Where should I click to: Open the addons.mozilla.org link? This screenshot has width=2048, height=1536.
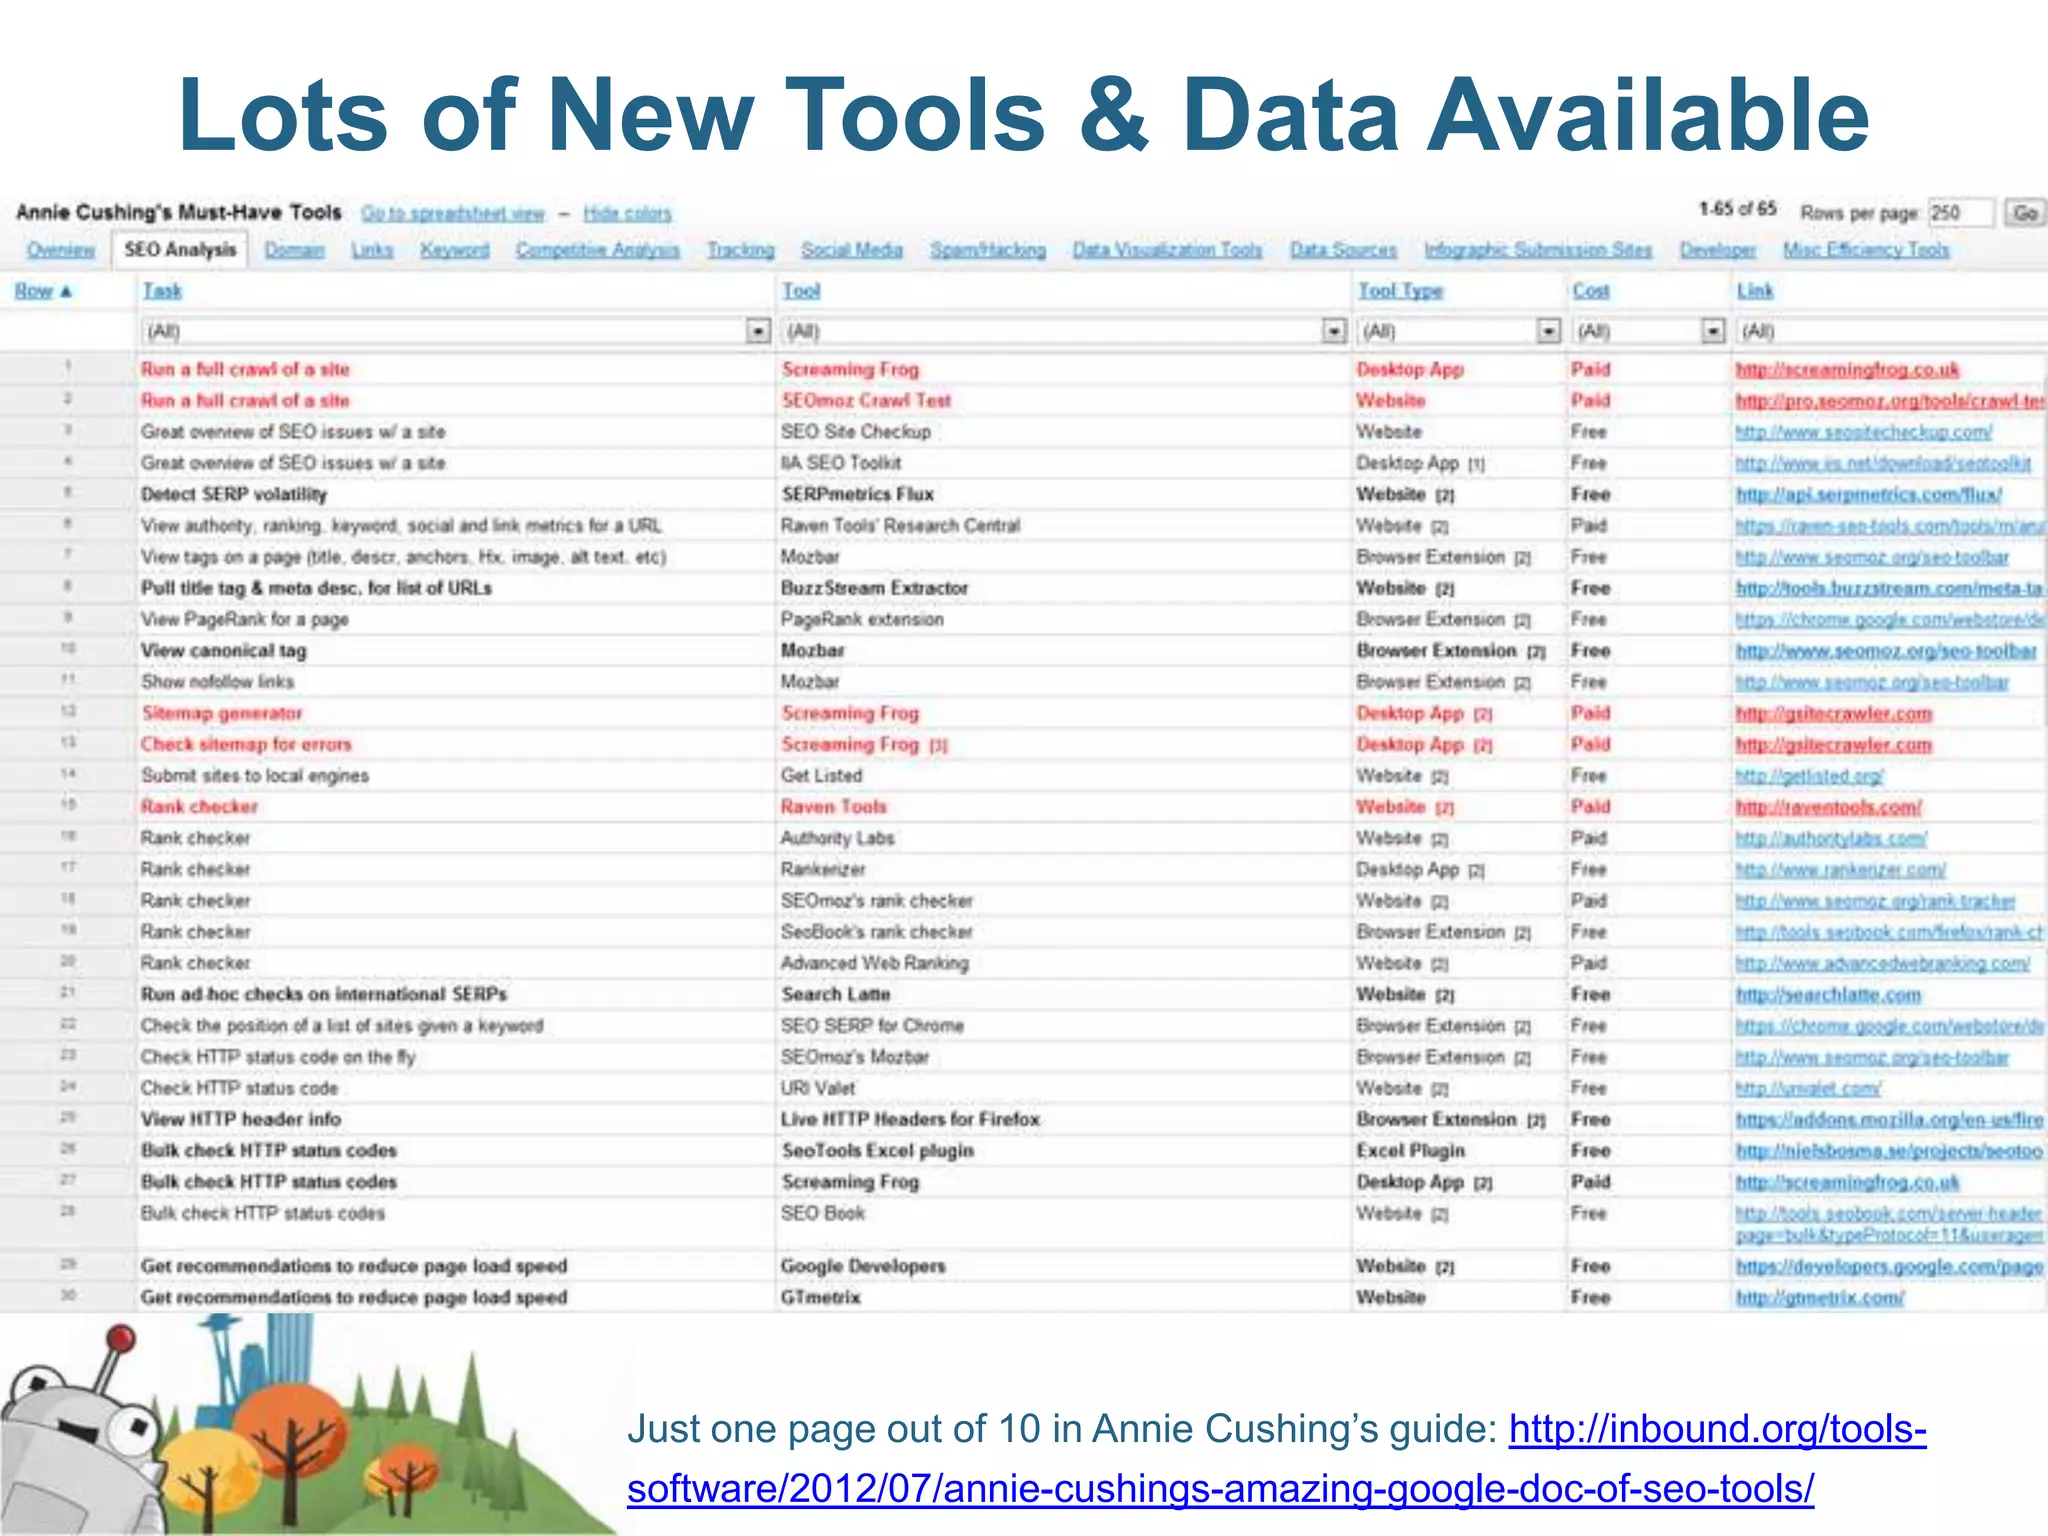1890,1120
